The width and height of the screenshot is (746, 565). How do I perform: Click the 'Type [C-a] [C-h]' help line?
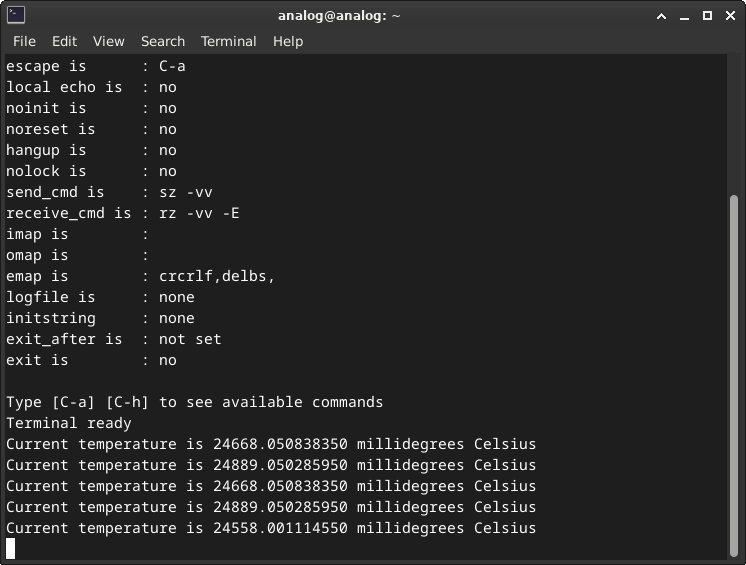[x=194, y=402]
